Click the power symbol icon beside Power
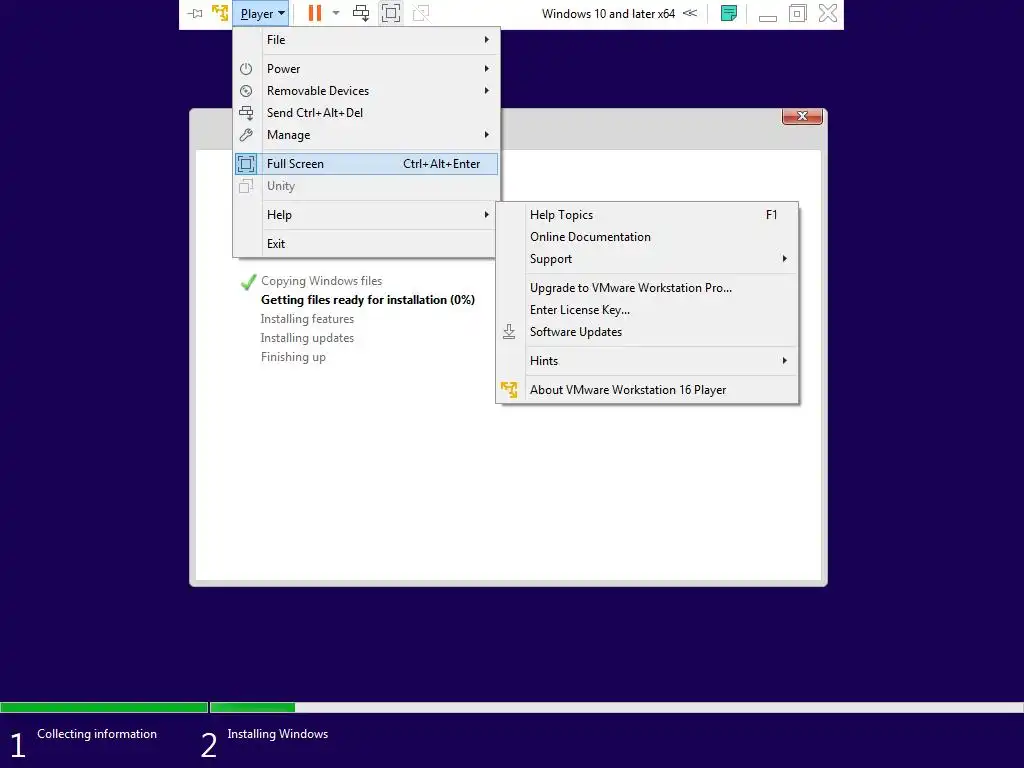1024x768 pixels. [246, 69]
